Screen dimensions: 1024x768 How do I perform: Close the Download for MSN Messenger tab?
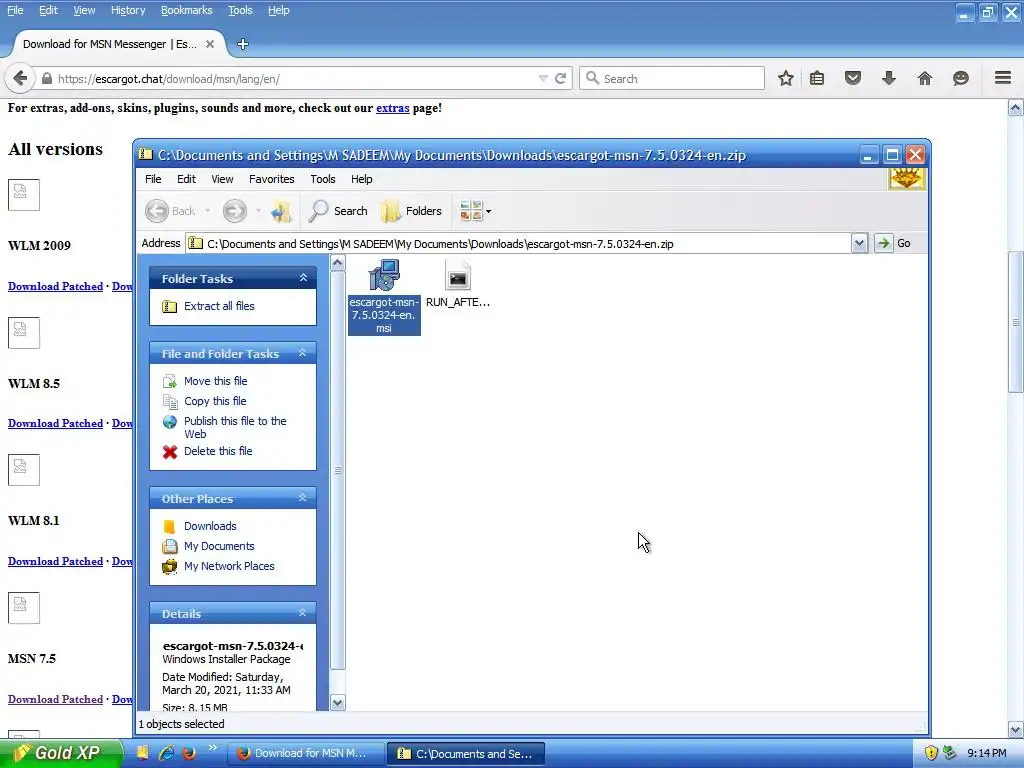click(x=210, y=44)
